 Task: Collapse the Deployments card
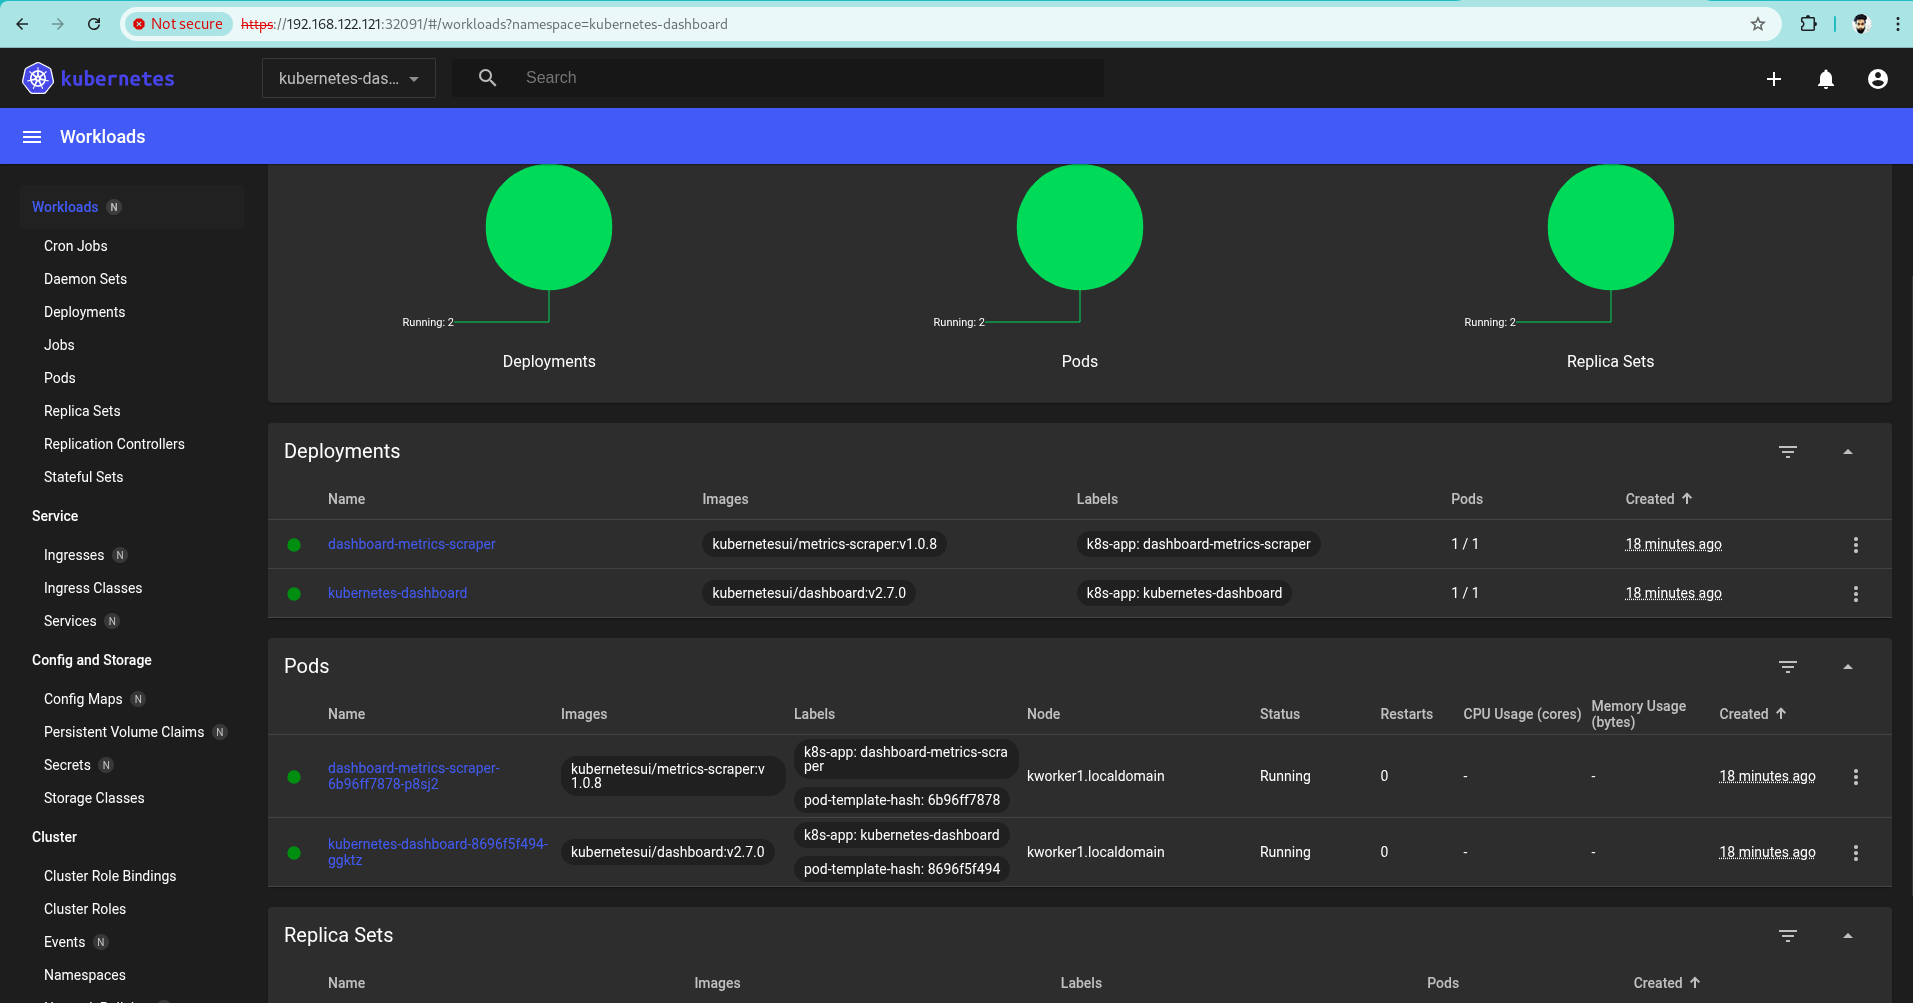pyautogui.click(x=1847, y=452)
